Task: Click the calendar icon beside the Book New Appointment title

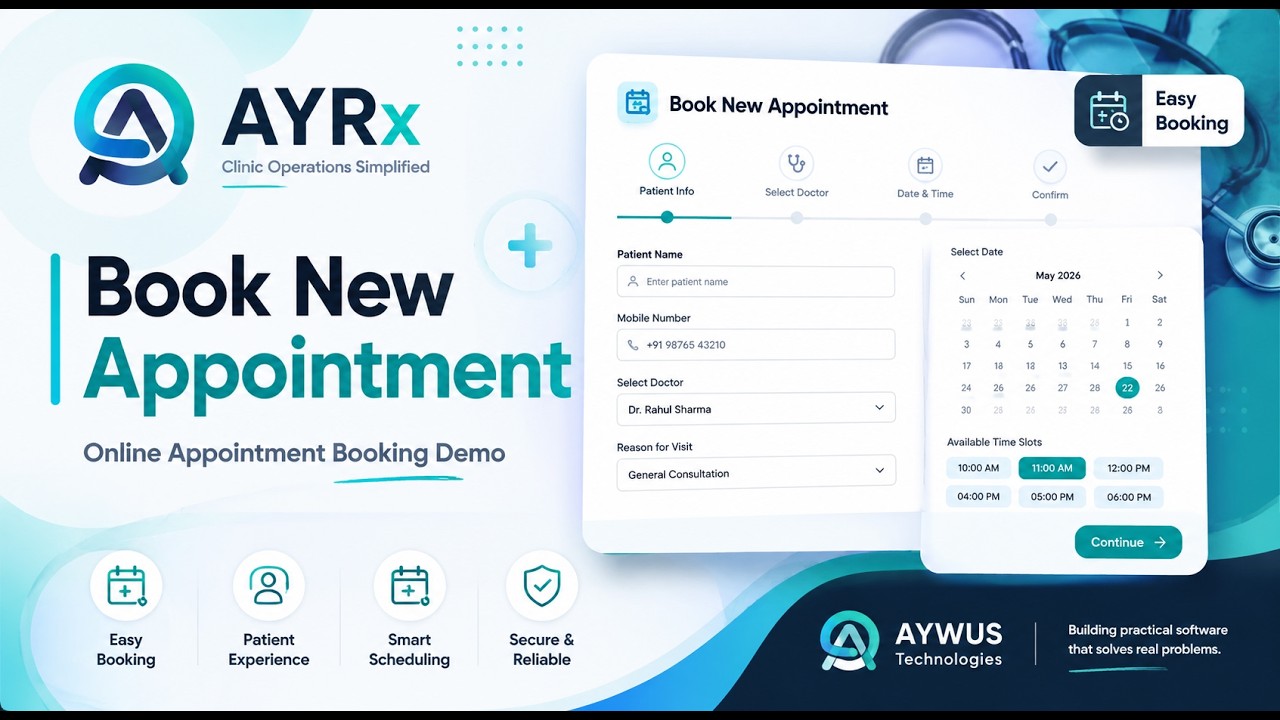Action: pyautogui.click(x=637, y=103)
